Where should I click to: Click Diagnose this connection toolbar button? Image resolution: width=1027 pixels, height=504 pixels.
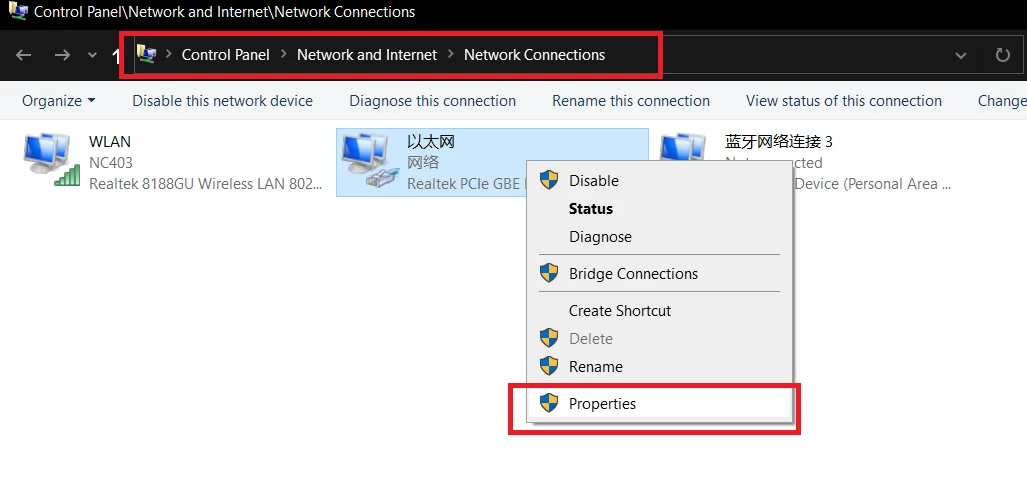pyautogui.click(x=432, y=101)
